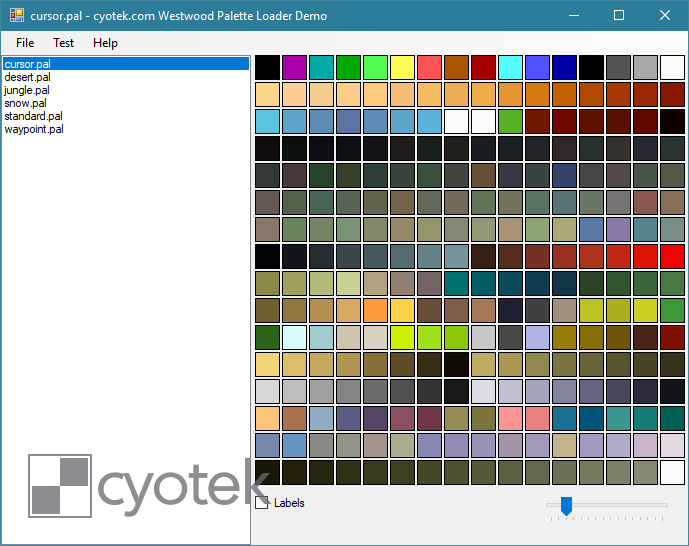Pick the coral red swatch in first row
Image resolution: width=689 pixels, height=546 pixels.
click(429, 67)
